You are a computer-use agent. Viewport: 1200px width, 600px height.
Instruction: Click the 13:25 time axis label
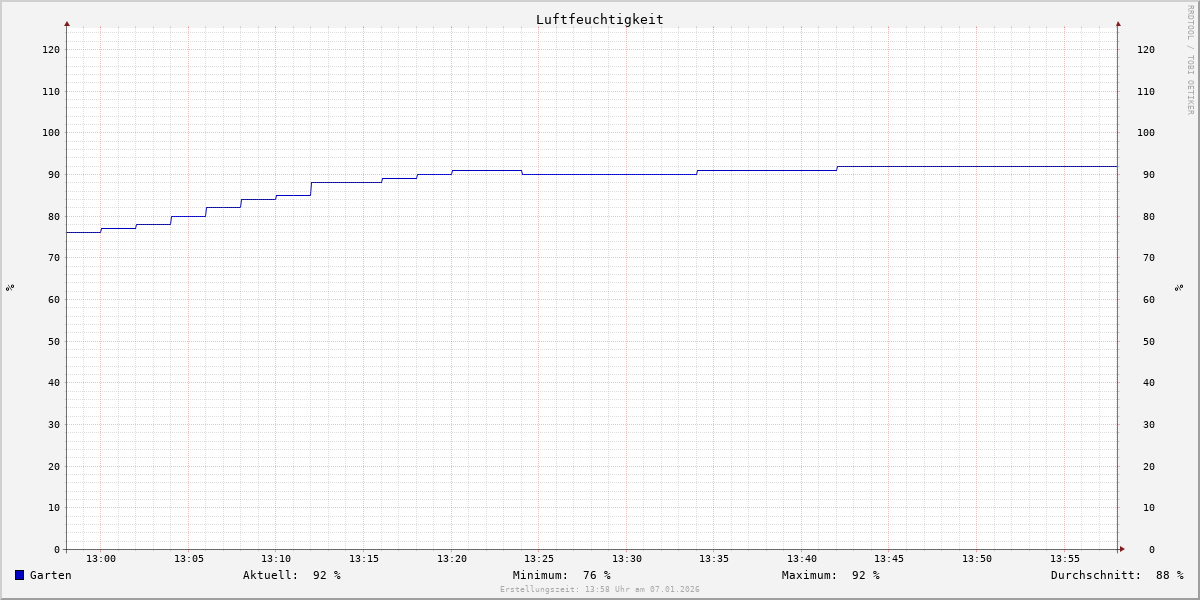point(539,559)
